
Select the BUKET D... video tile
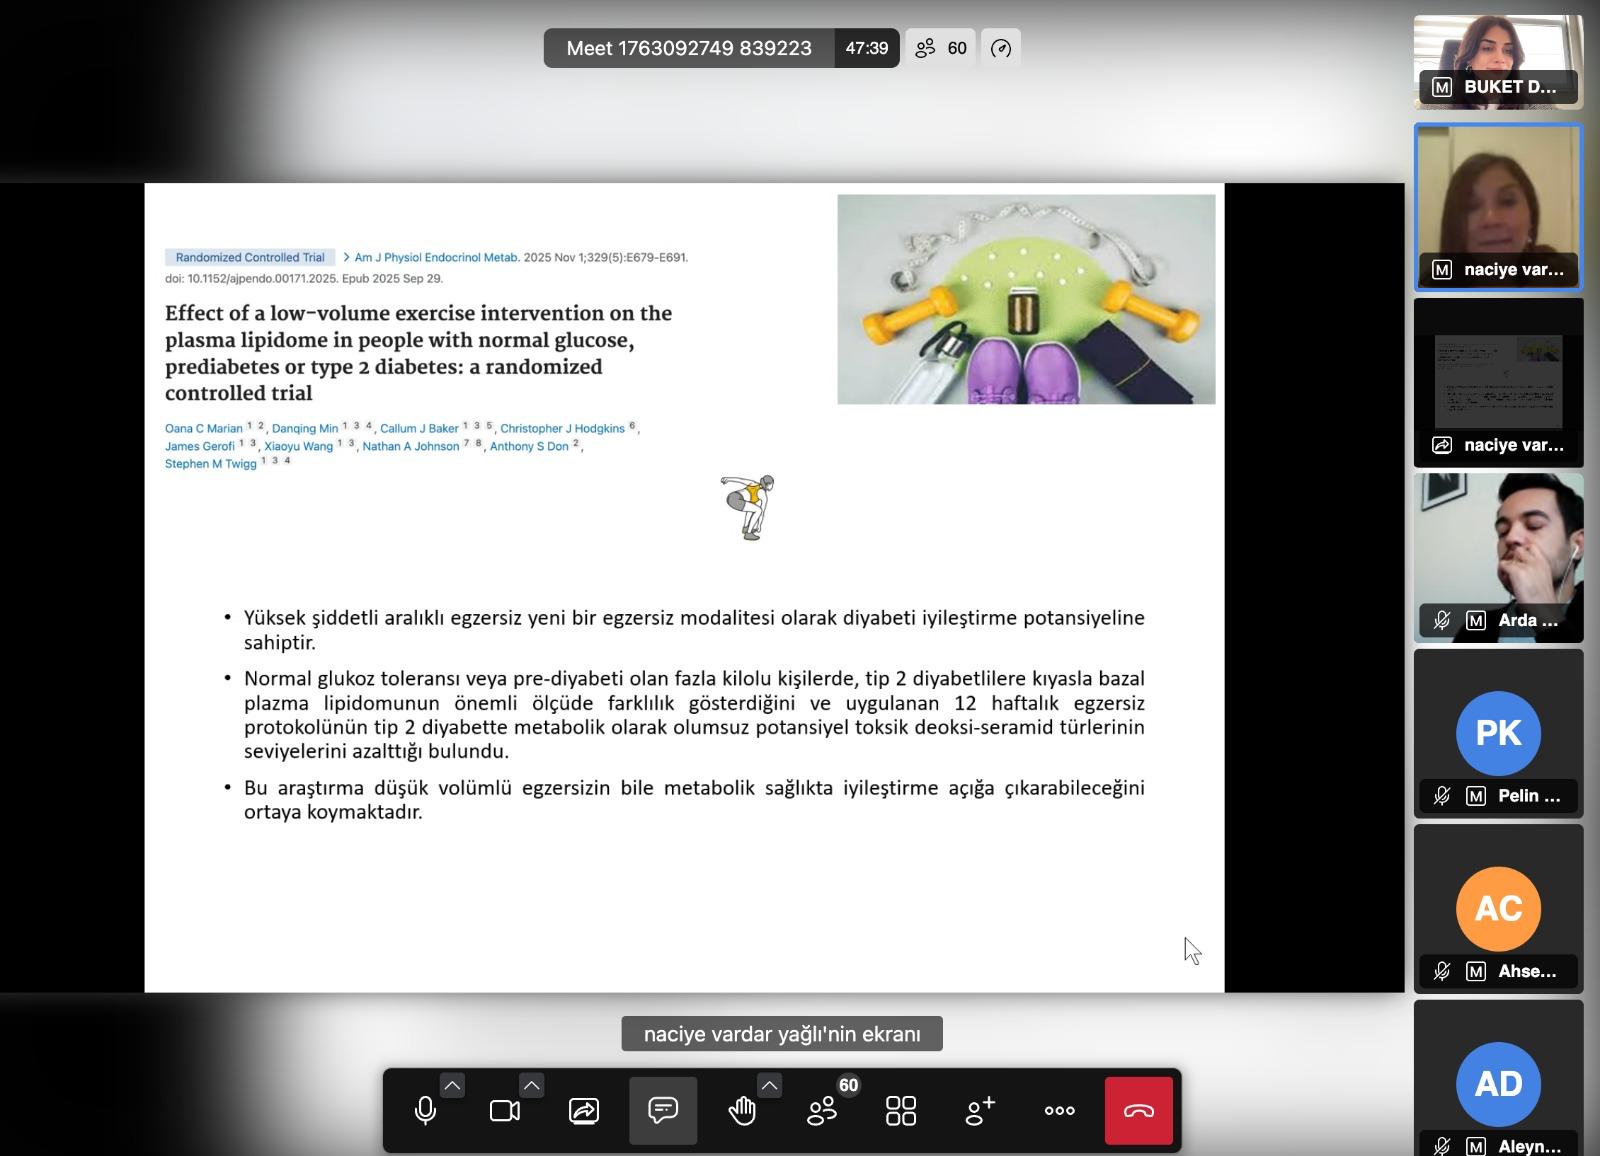[1498, 63]
